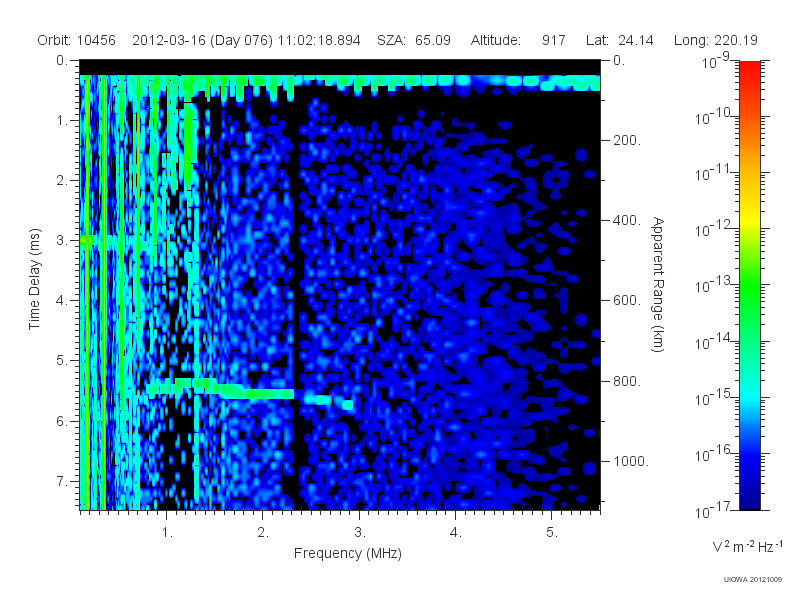Click the '7.' time delay tick label
The height and width of the screenshot is (600, 800).
tap(62, 481)
